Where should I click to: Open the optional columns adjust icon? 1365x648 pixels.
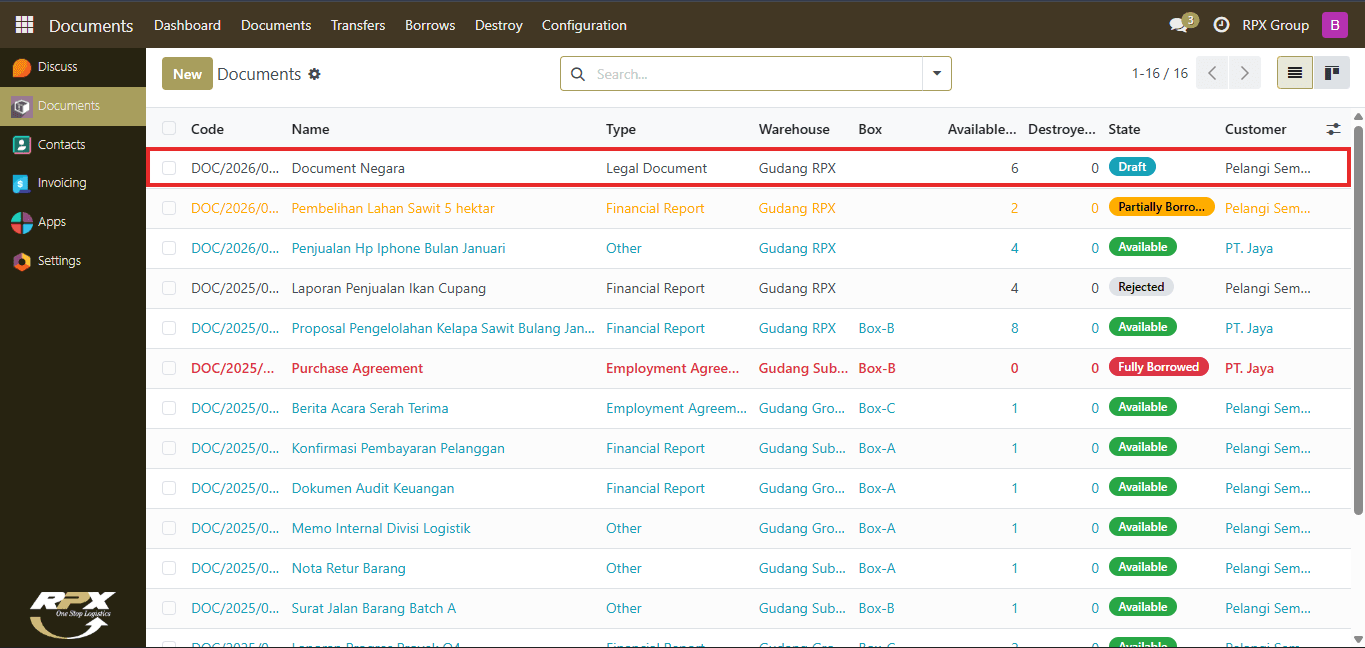(x=1333, y=129)
